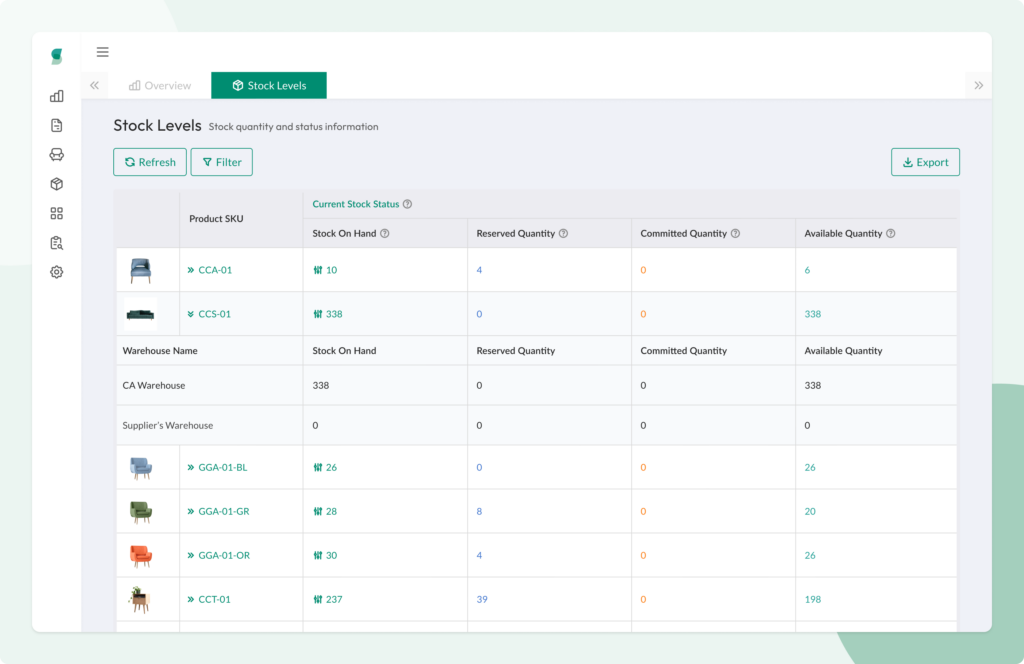1024x664 pixels.
Task: Open the bar chart analytics sidebar icon
Action: coord(57,96)
